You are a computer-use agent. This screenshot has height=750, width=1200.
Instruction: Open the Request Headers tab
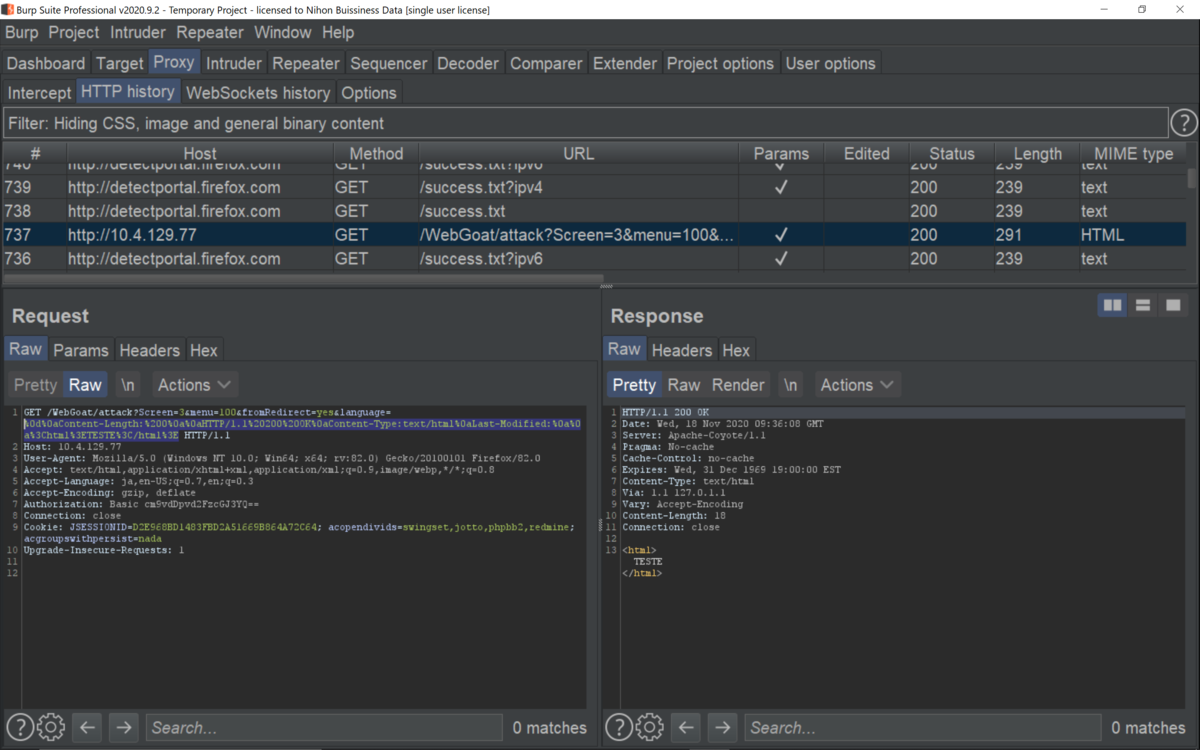[x=150, y=350]
